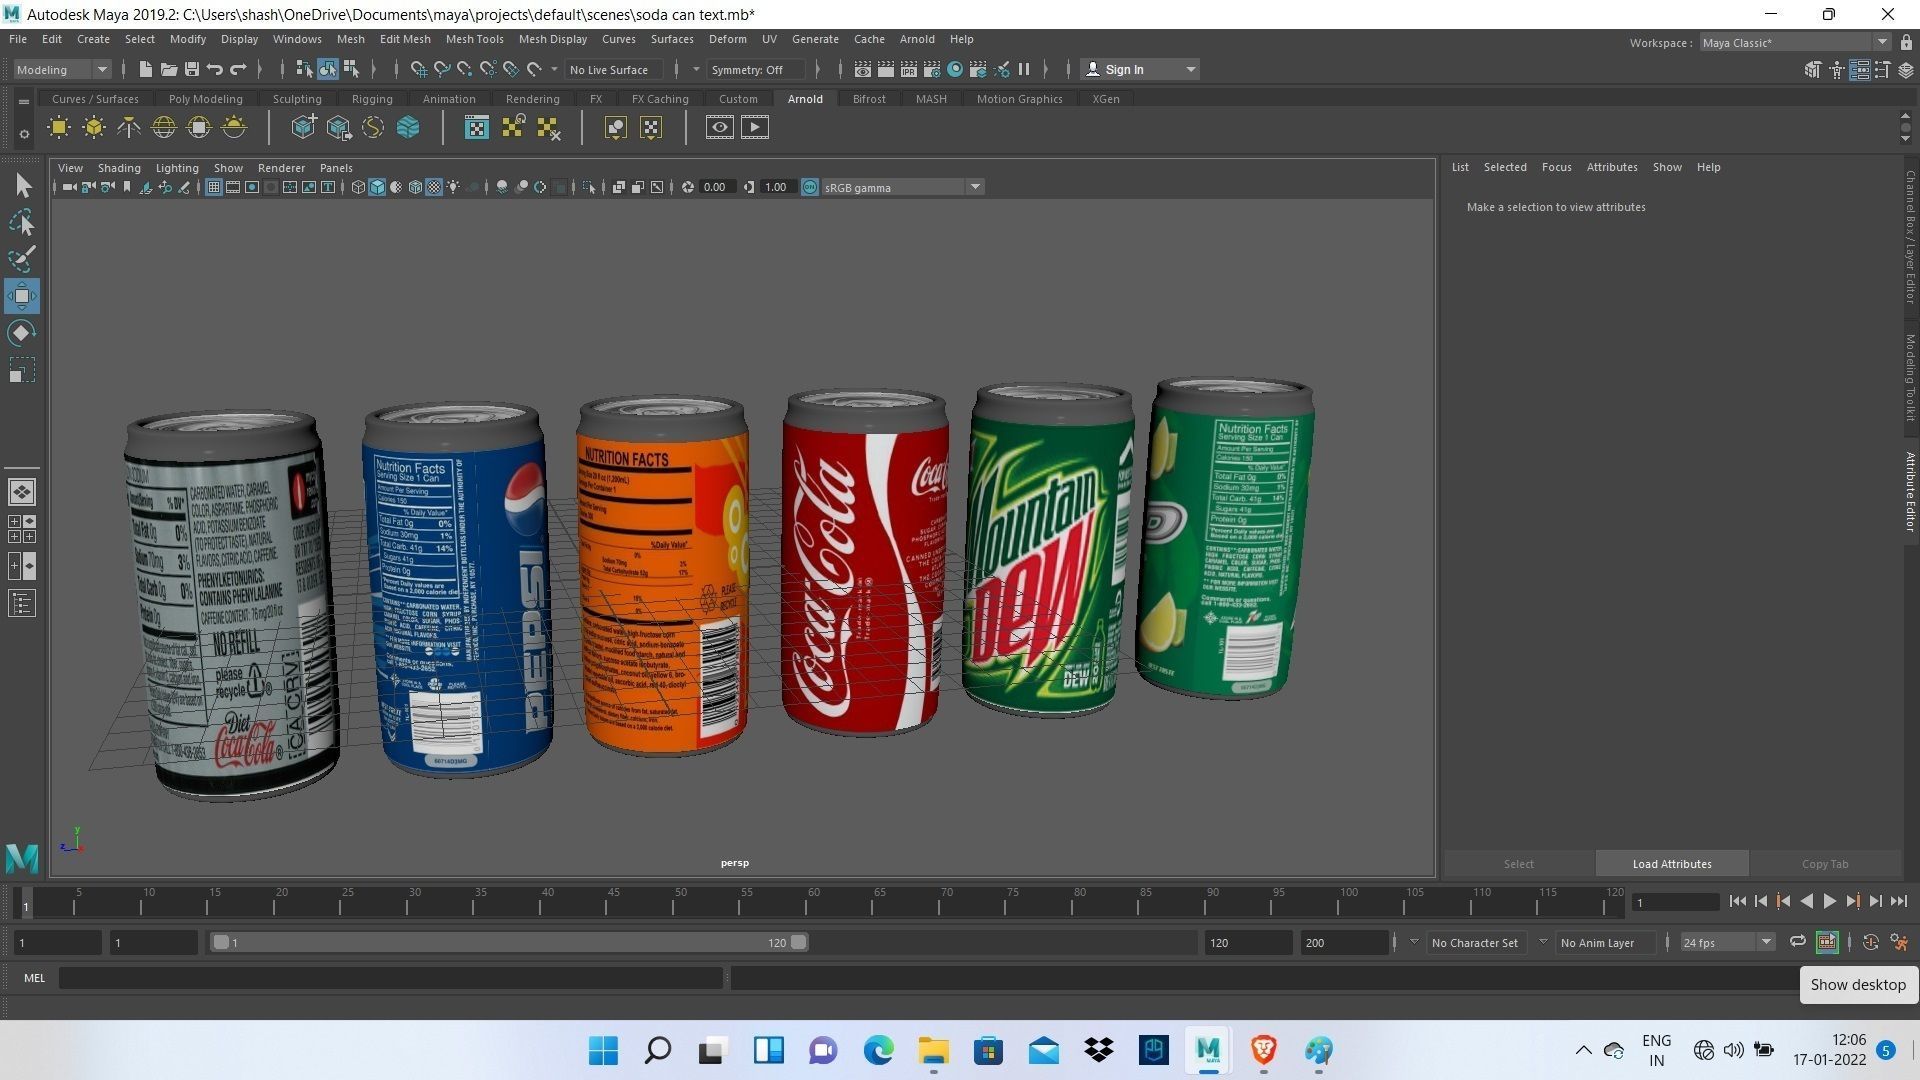Click Arnold Render play icon
This screenshot has width=1920, height=1080.
(755, 127)
